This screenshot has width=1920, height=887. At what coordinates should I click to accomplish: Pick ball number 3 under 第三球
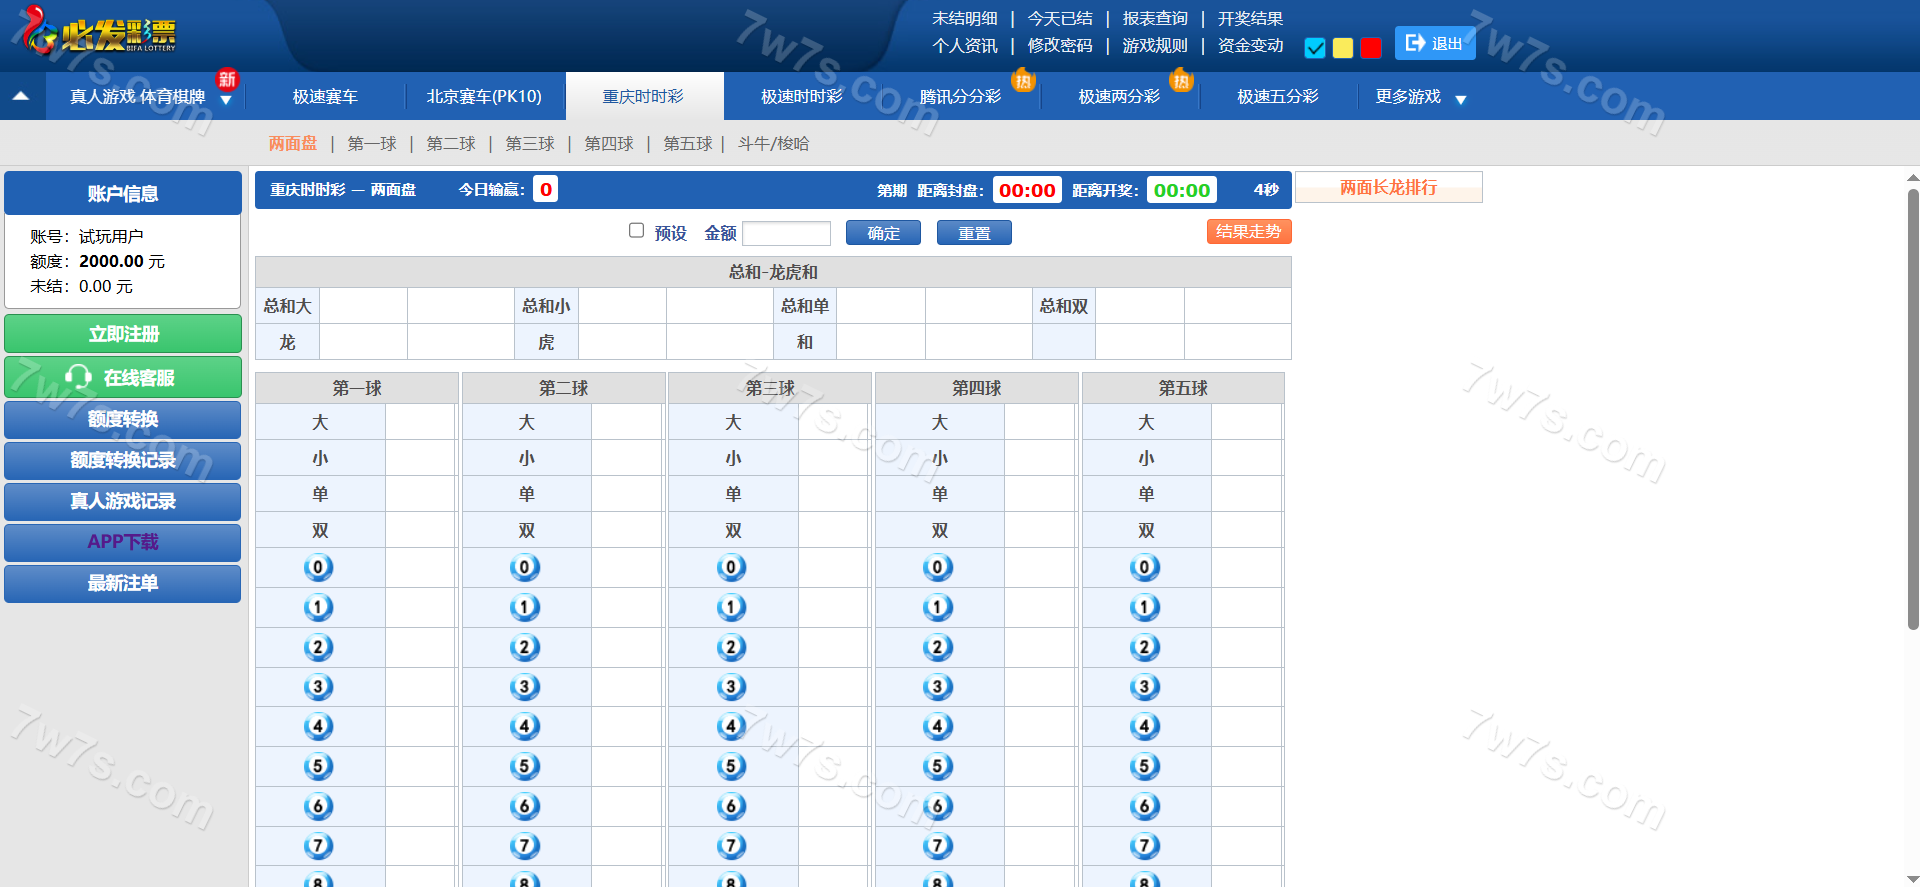point(731,687)
